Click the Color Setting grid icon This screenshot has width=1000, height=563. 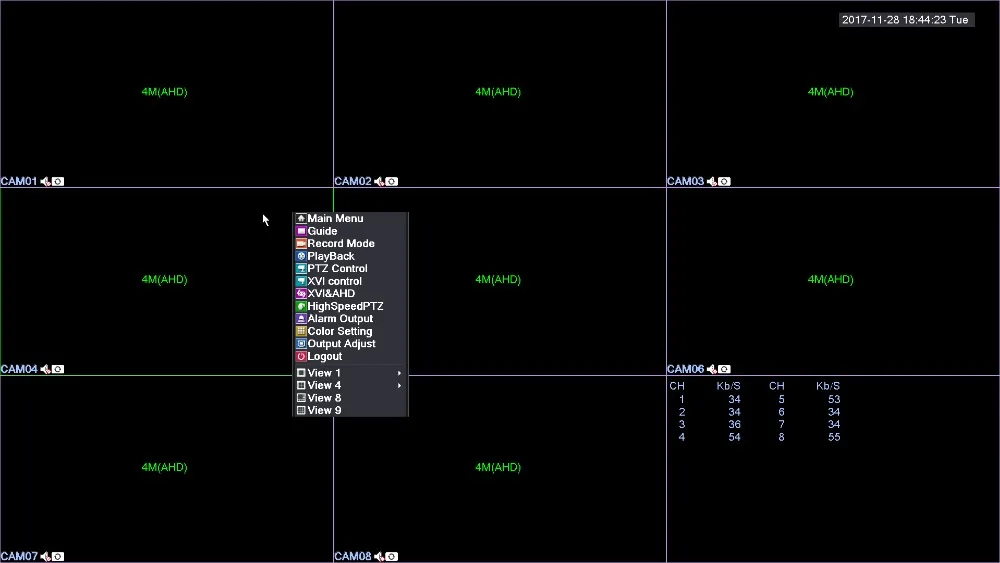300,331
